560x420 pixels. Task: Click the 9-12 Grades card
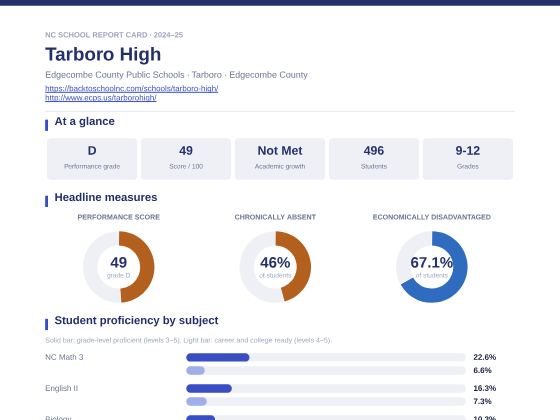468,159
